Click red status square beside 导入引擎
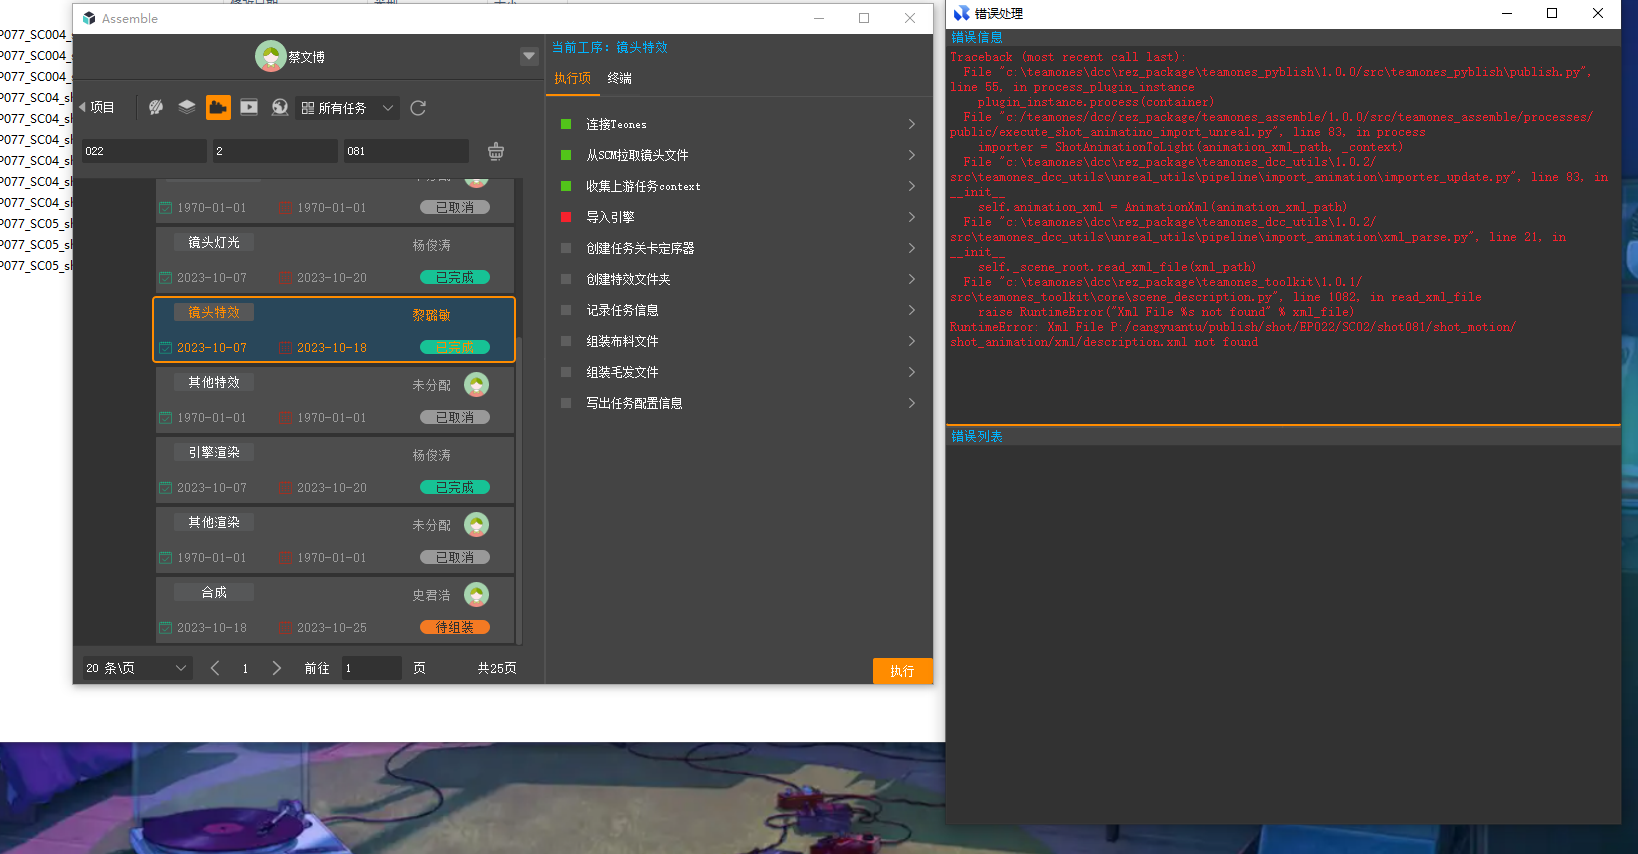Viewport: 1638px width, 854px height. click(x=566, y=217)
